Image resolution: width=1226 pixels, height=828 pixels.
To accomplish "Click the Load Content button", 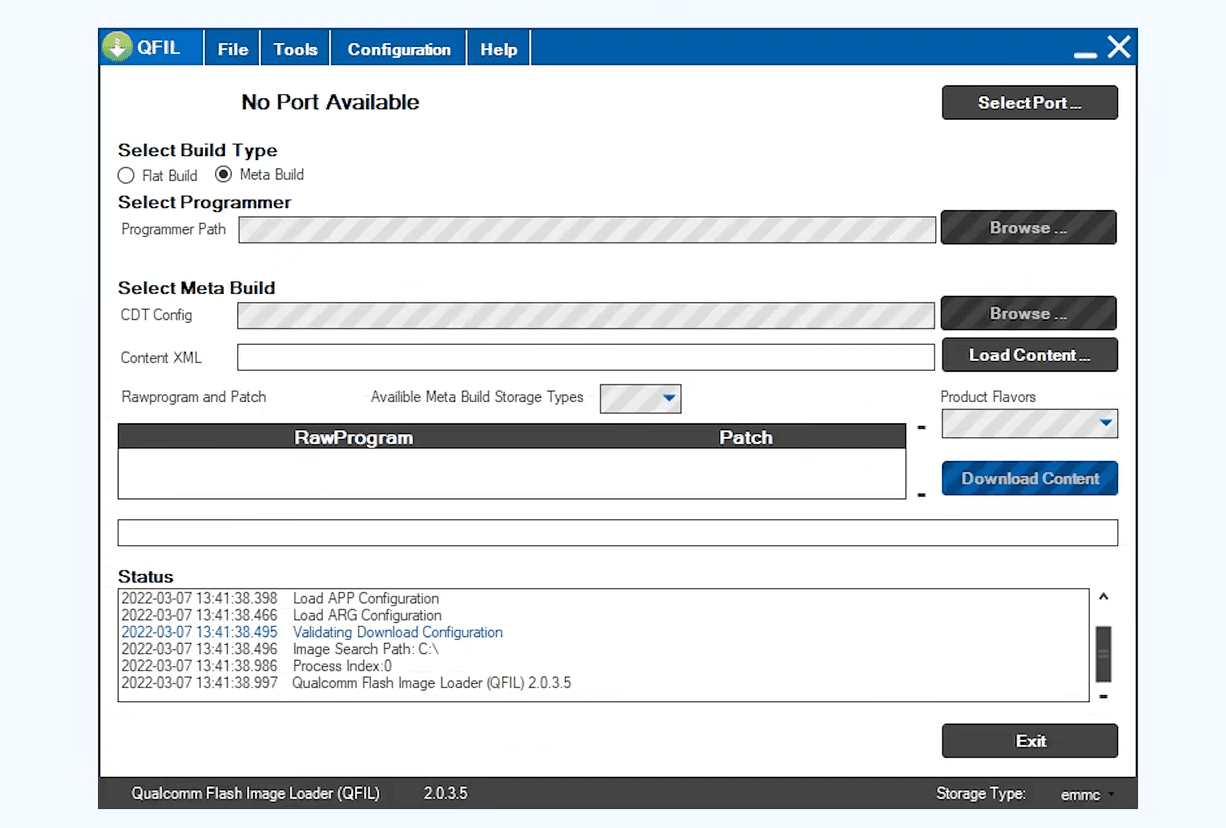I will [1029, 355].
